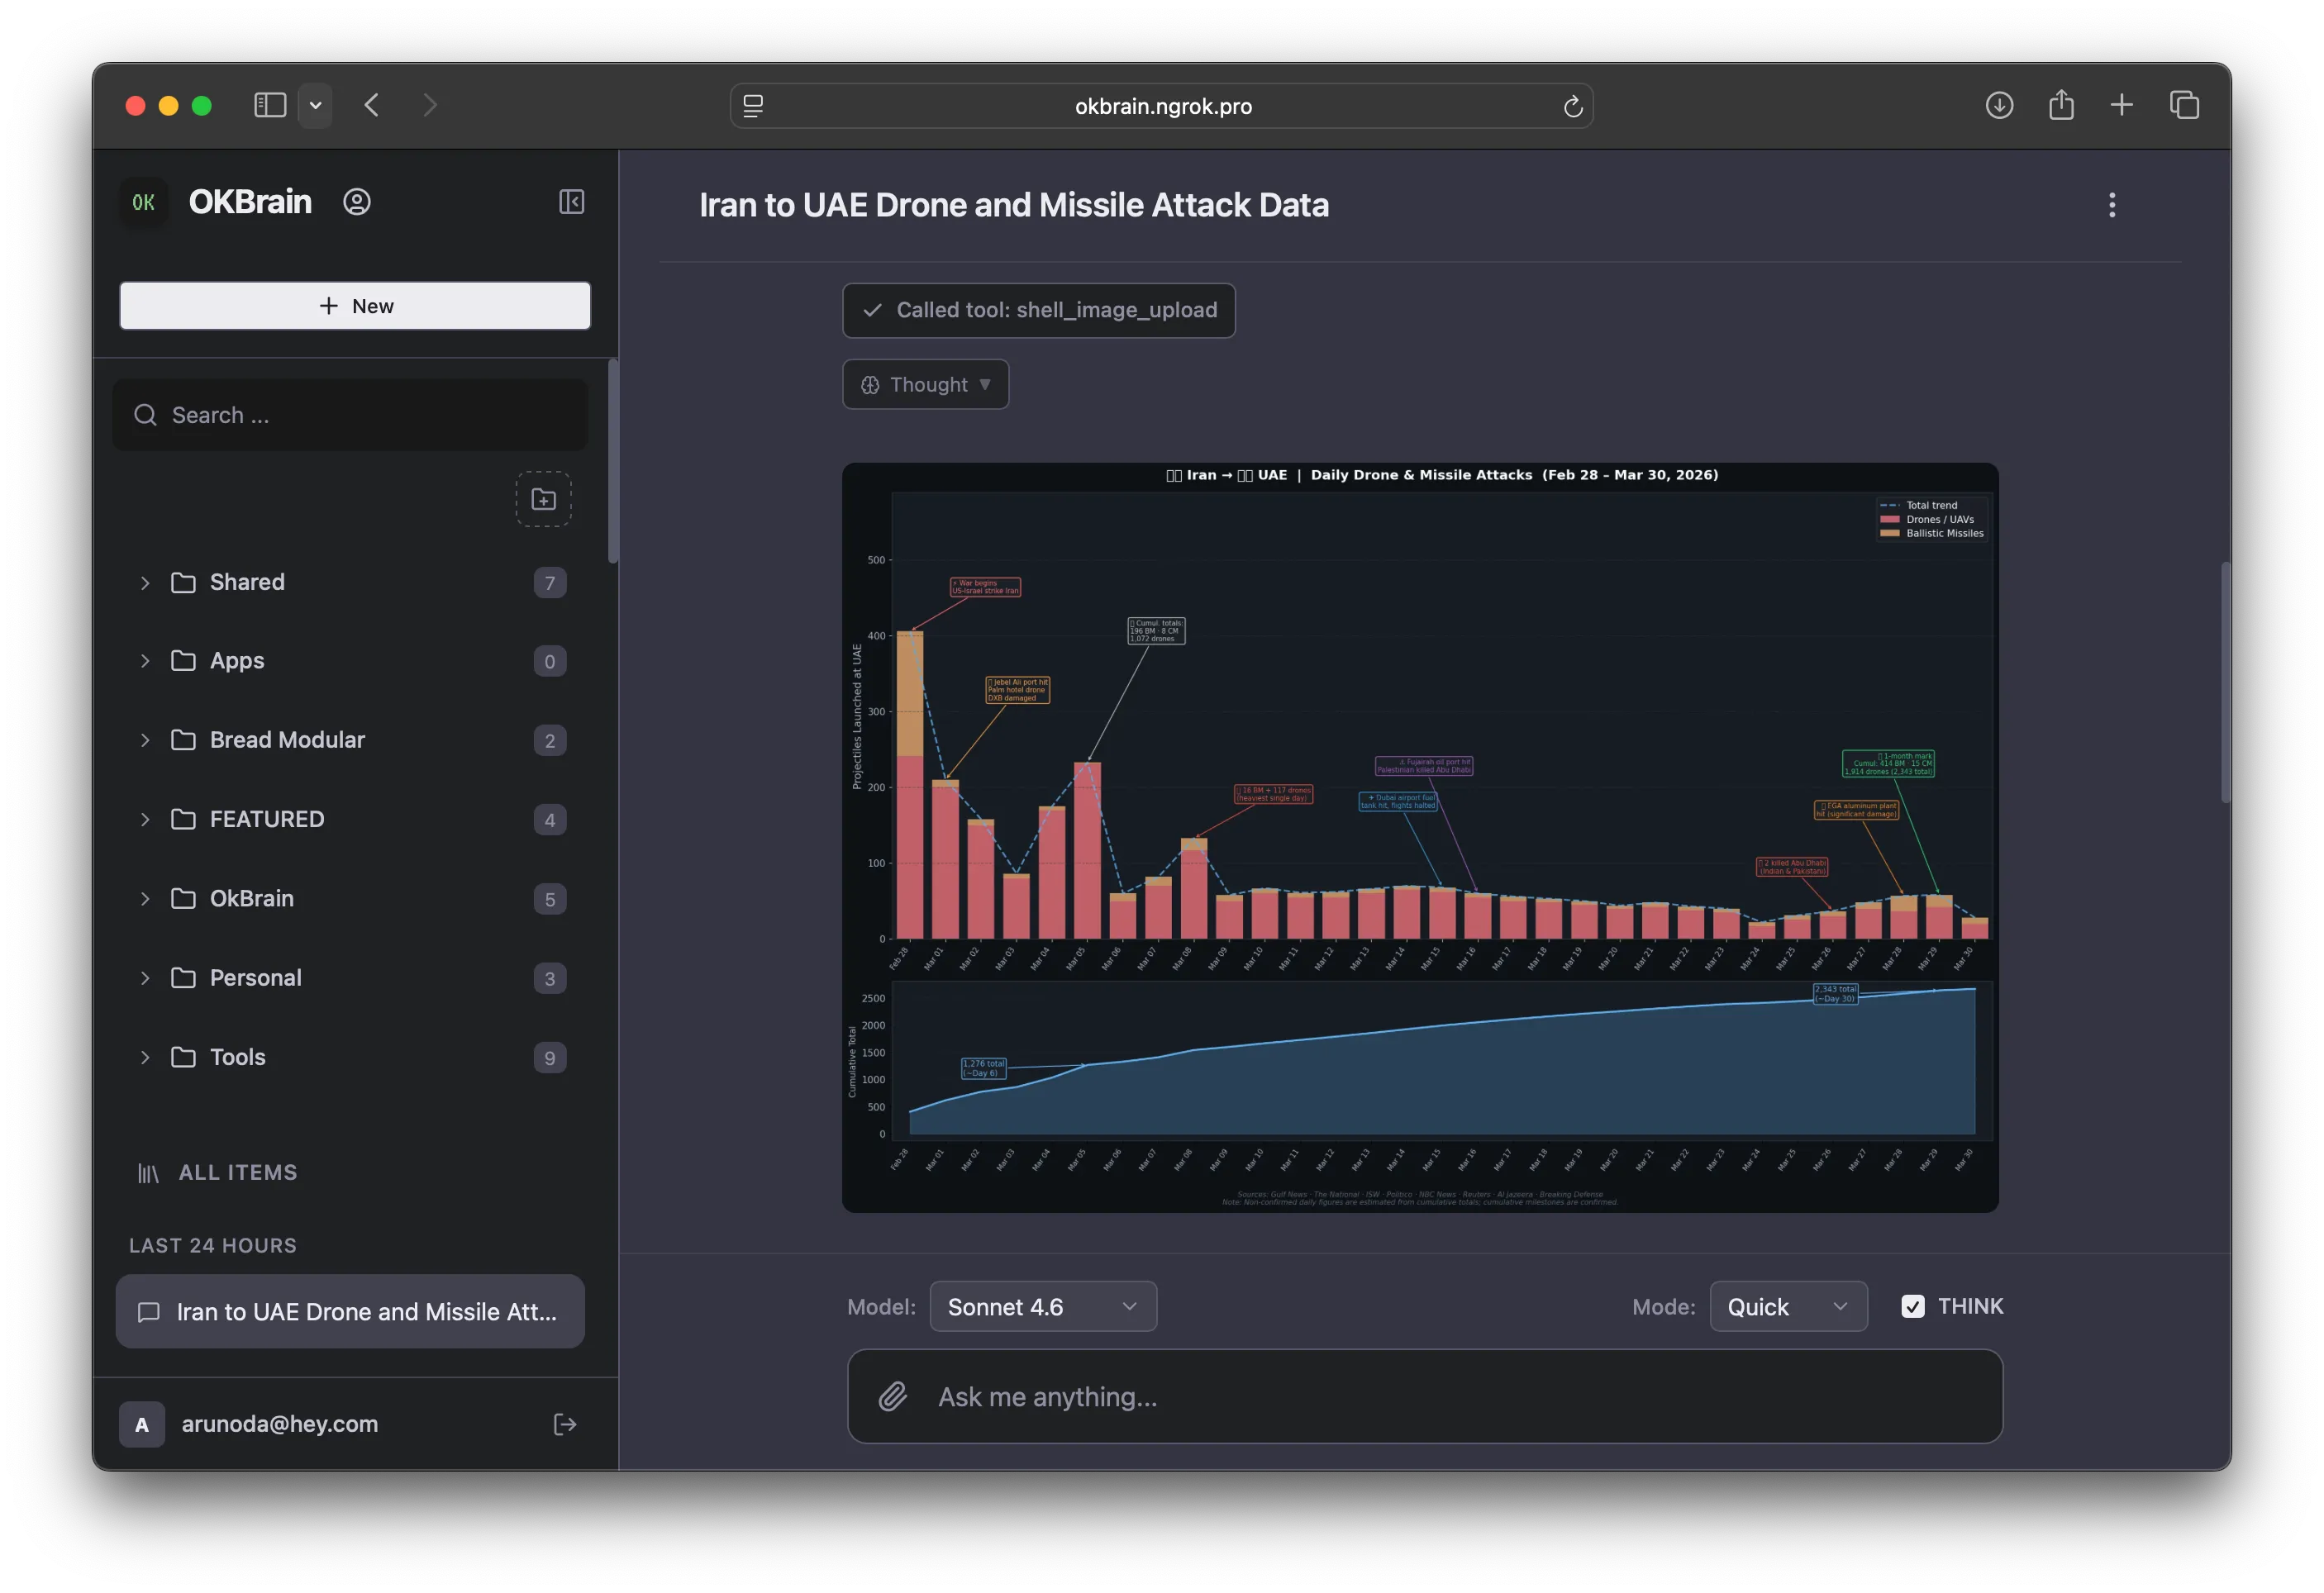Open the Quick mode dropdown
Image resolution: width=2324 pixels, height=1593 pixels.
(x=1788, y=1306)
